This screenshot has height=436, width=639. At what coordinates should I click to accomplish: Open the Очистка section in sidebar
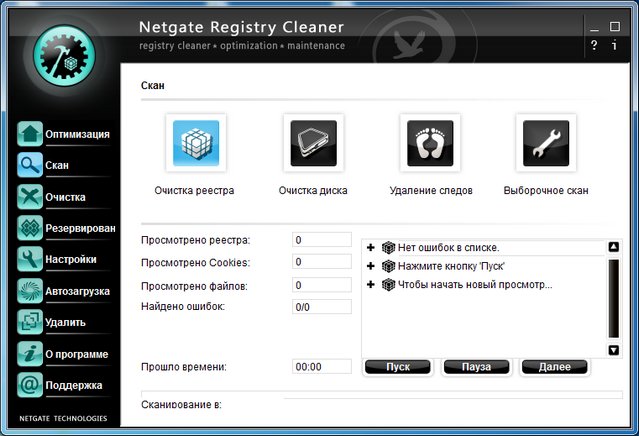tap(65, 197)
